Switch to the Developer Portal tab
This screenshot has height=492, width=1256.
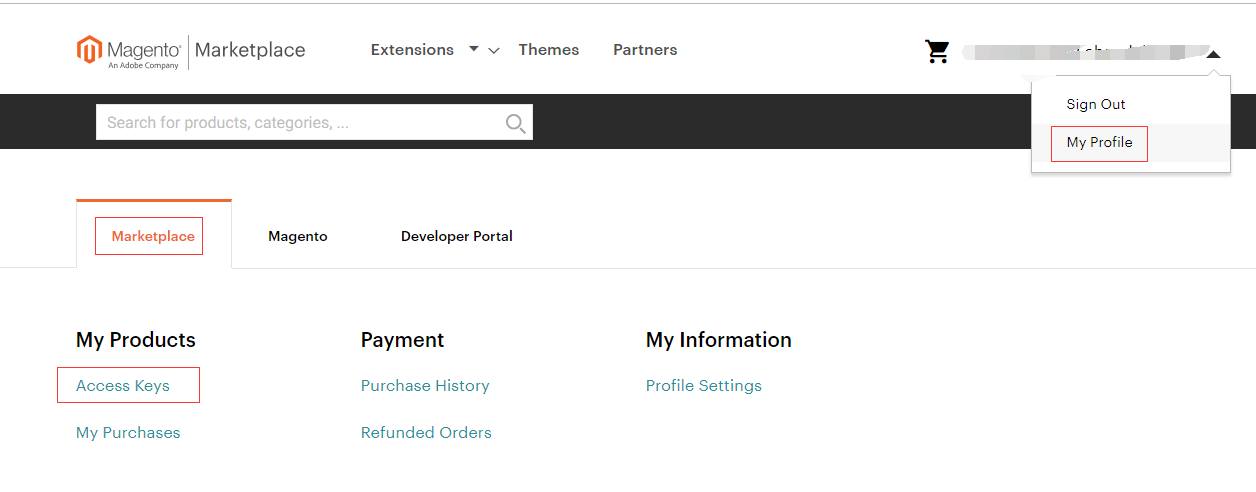457,236
